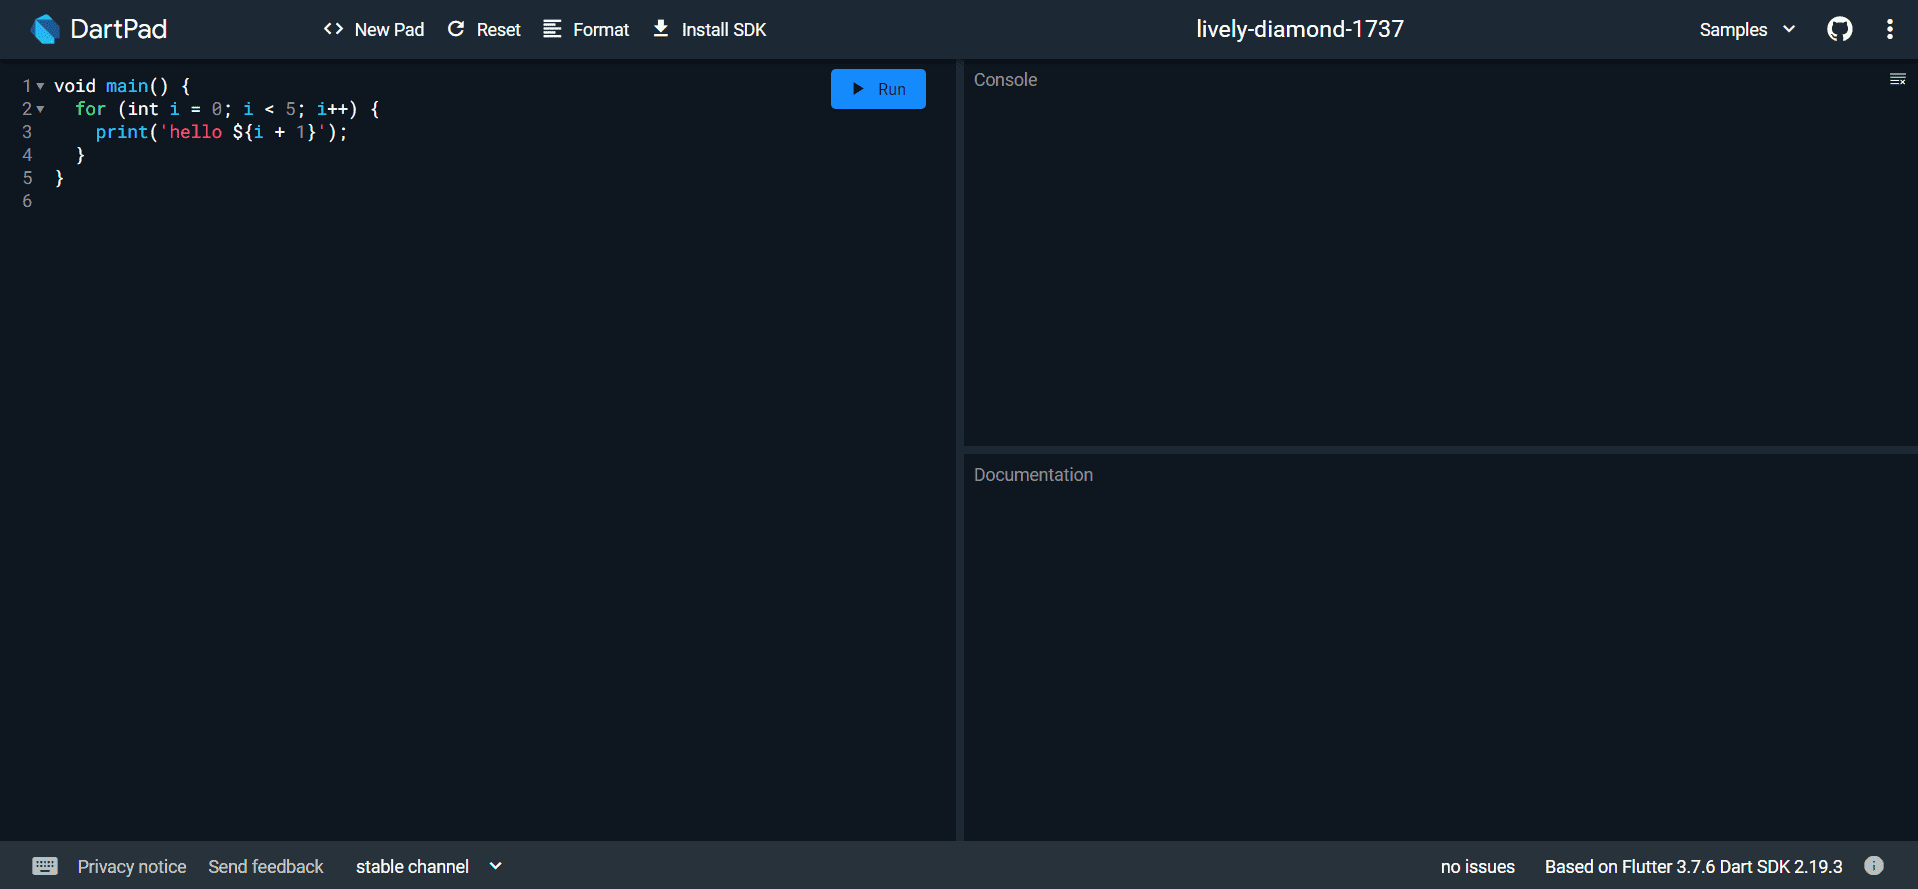
Task: Collapse the main function fold arrow
Action: tap(40, 87)
